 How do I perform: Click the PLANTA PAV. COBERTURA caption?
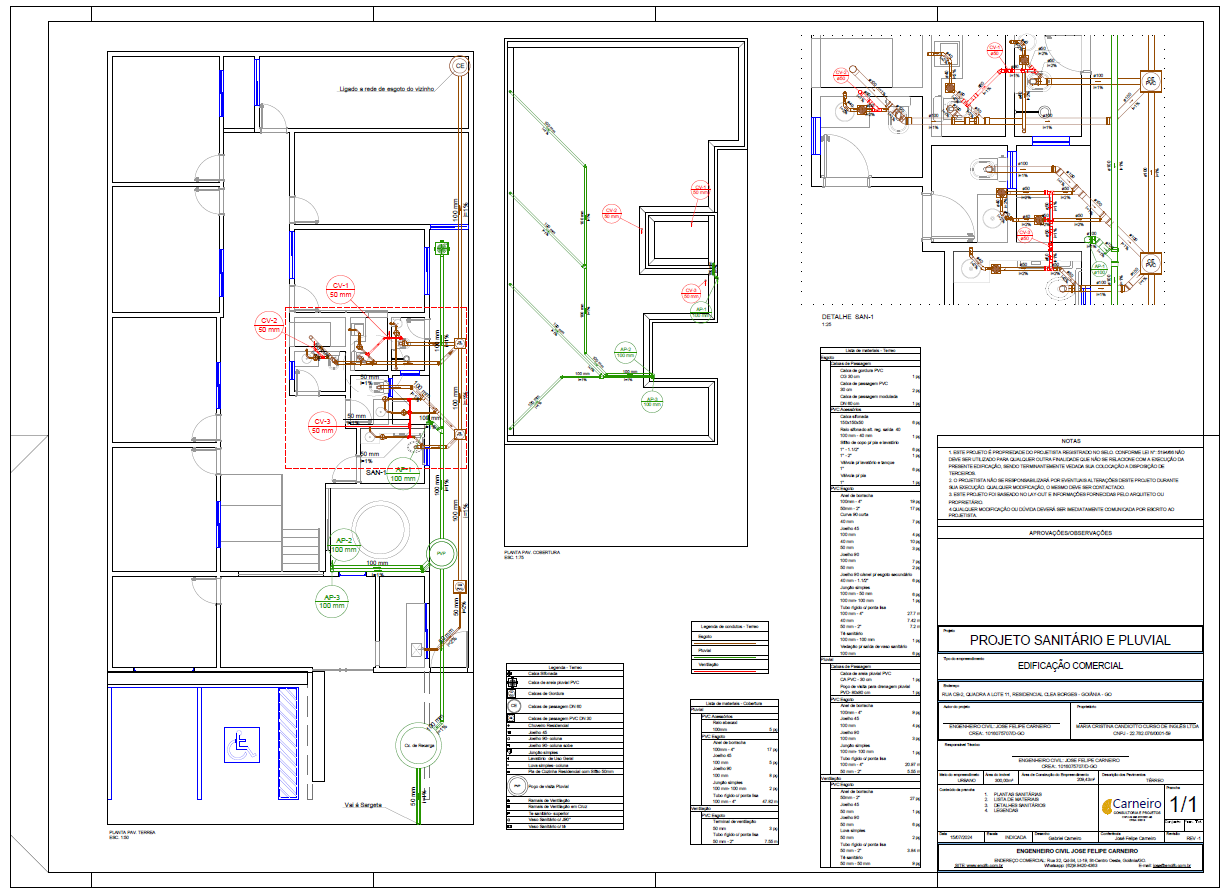(x=532, y=552)
